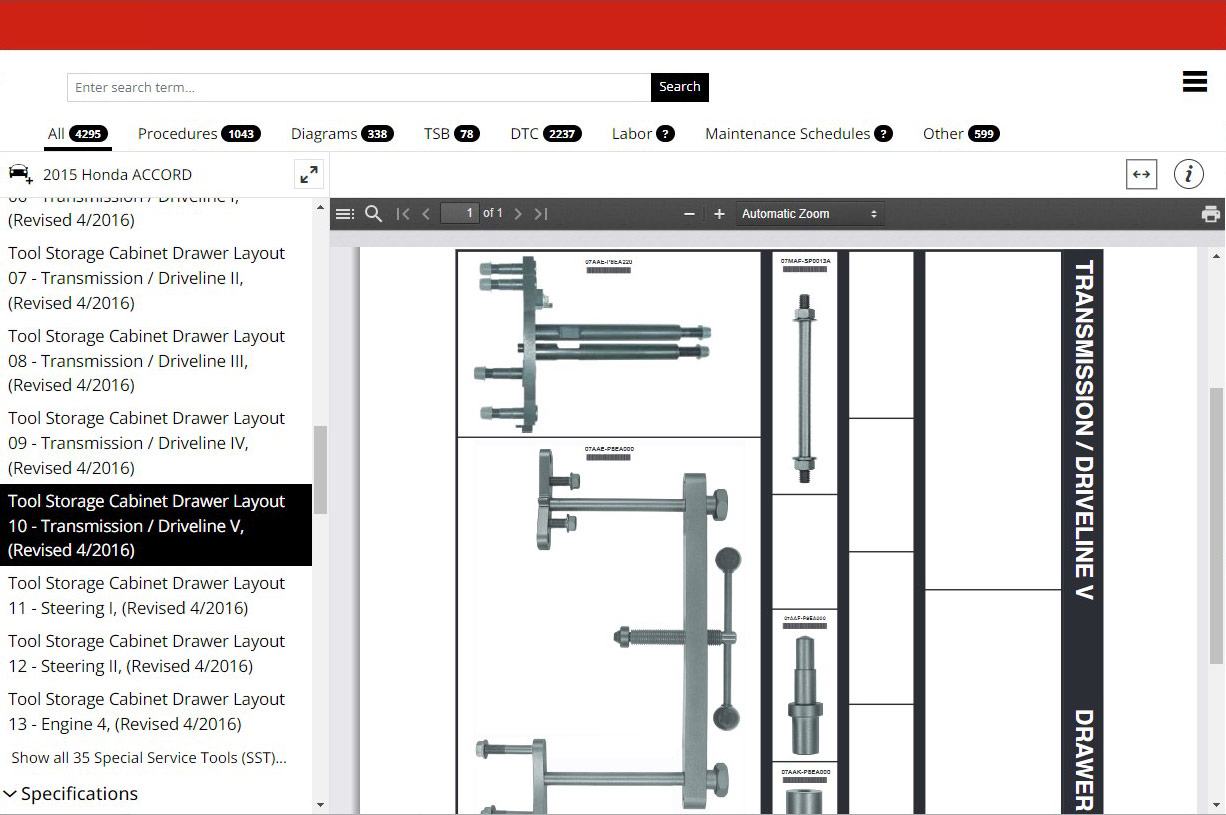Show all 35 Special Service Tools link
The width and height of the screenshot is (1226, 815).
tap(149, 758)
